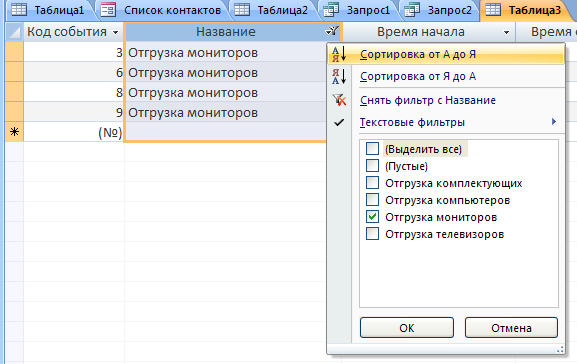Image resolution: width=577 pixels, height=364 pixels.
Task: Click the filter icon in Название header
Action: tap(332, 31)
